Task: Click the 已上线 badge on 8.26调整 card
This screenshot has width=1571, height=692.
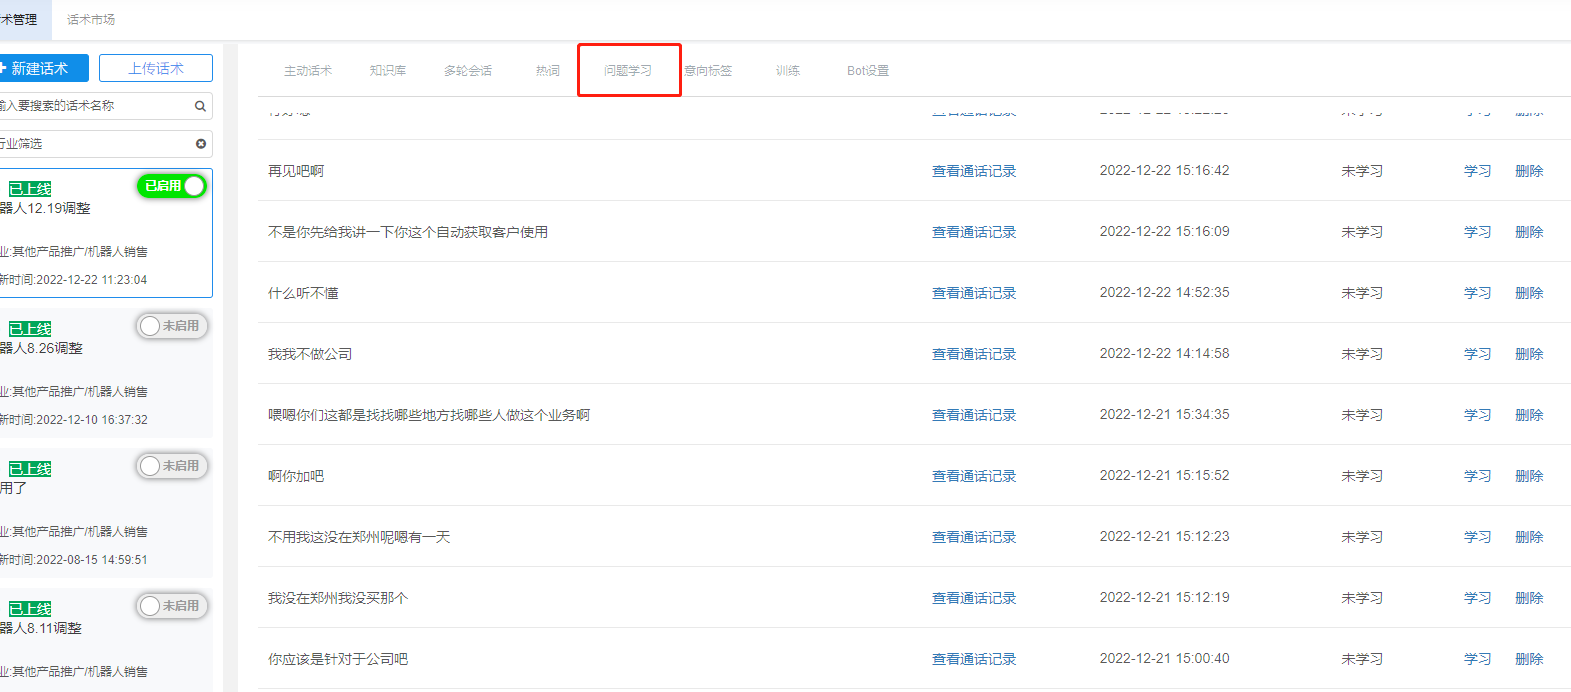Action: tap(30, 329)
